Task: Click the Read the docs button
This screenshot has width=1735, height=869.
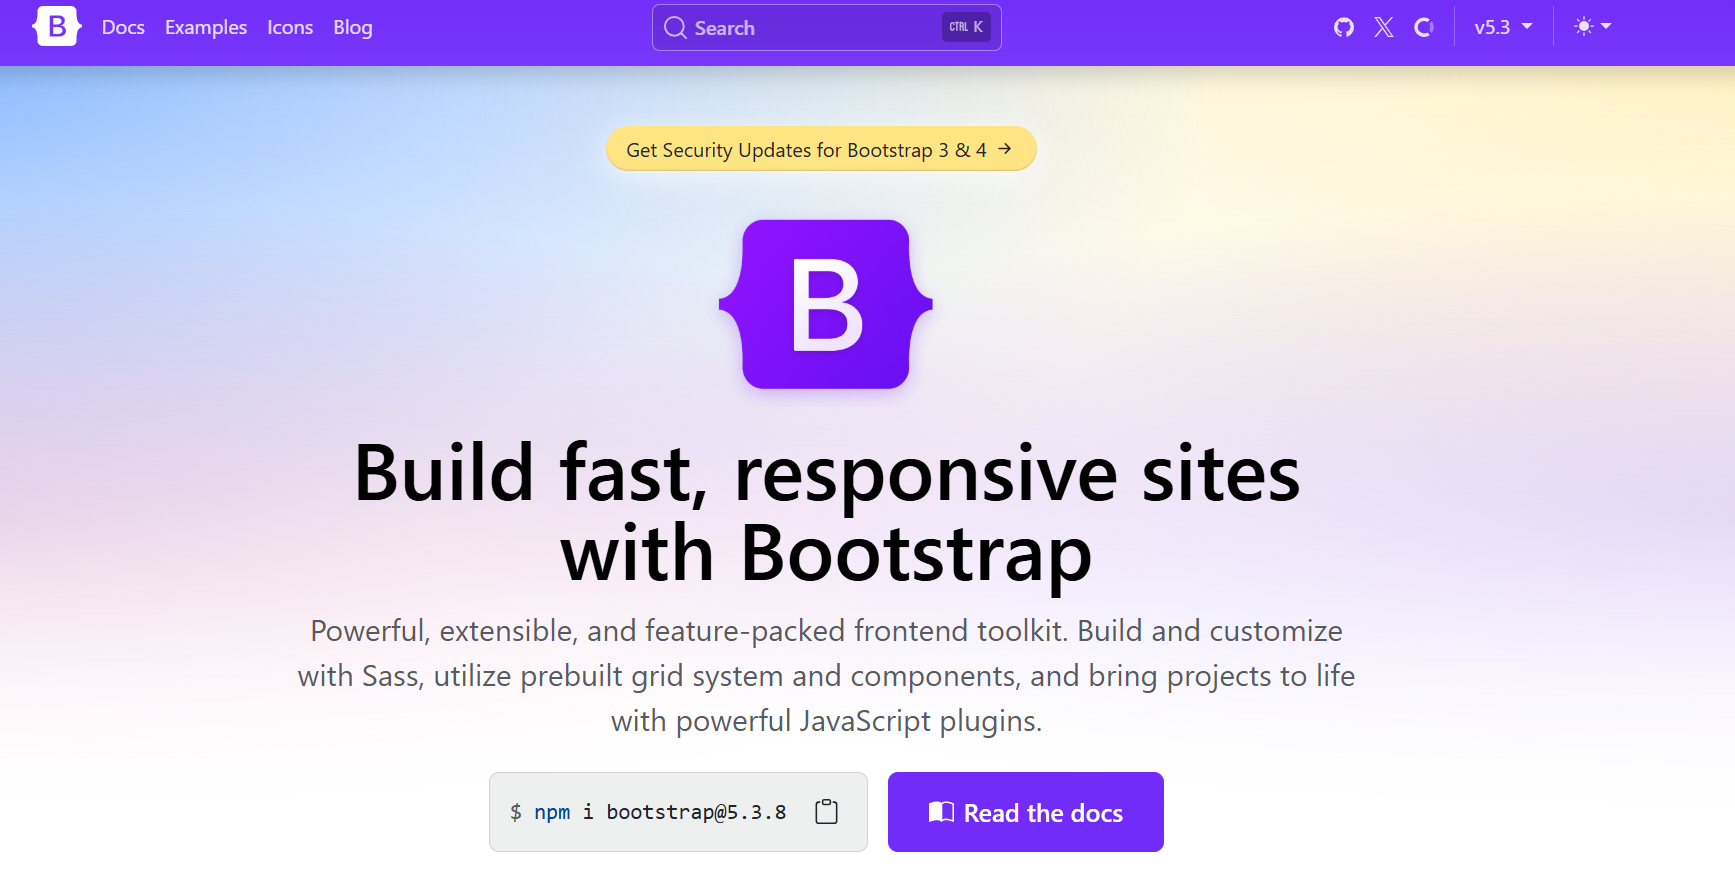Action: click(1026, 812)
